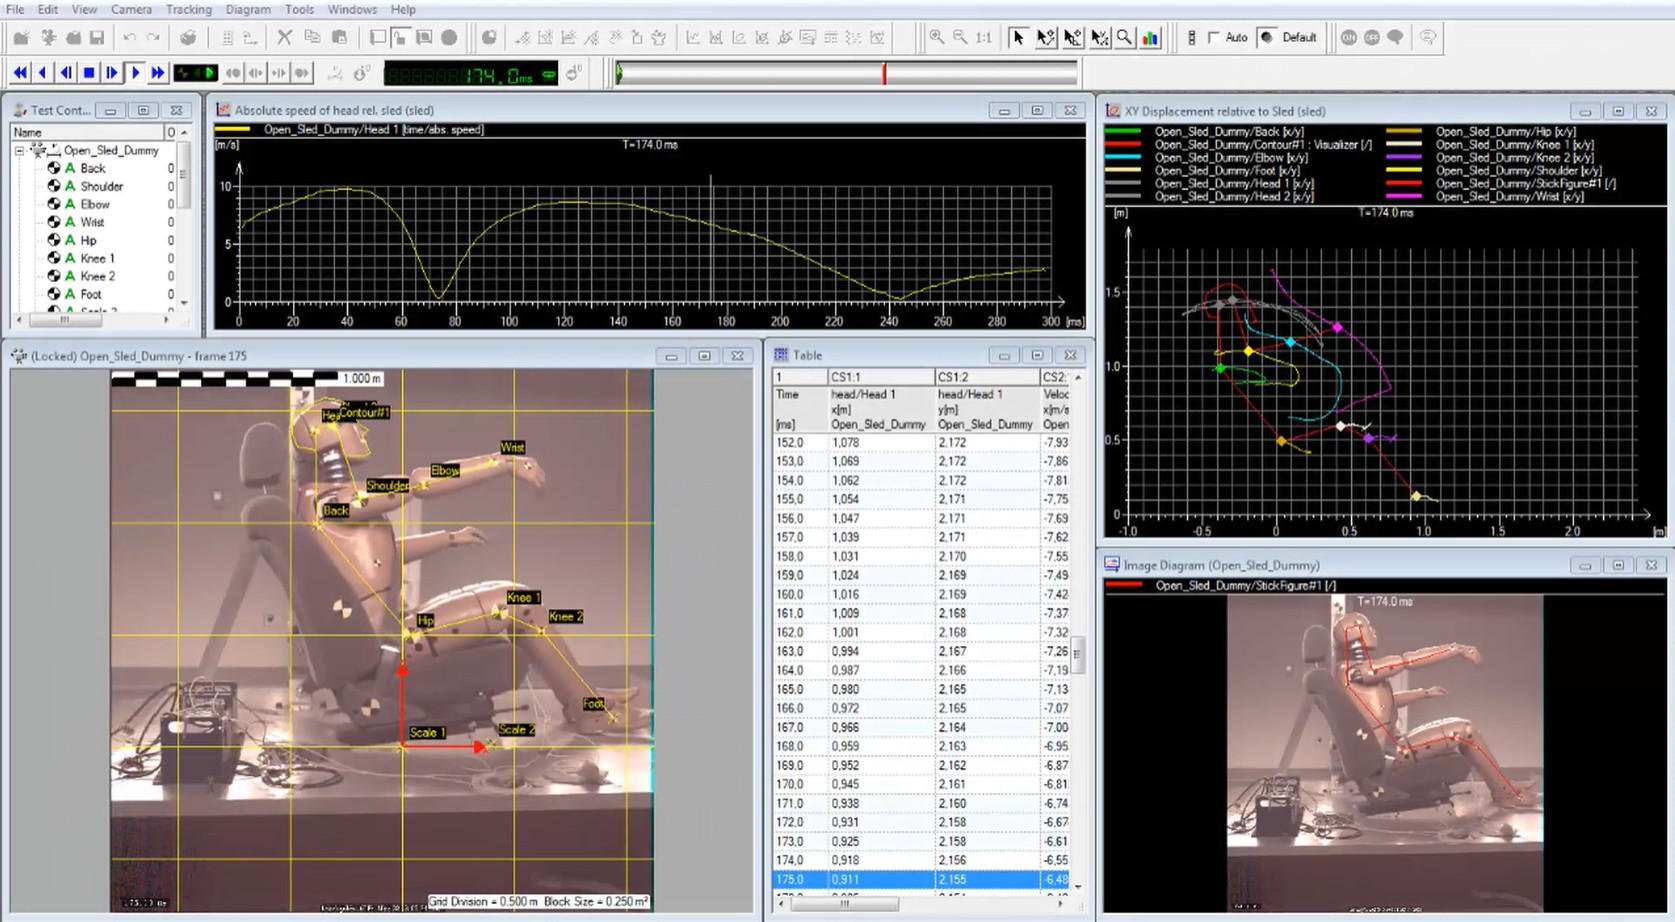Select the highlighted 175.0 row in the Table
Image resolution: width=1675 pixels, height=922 pixels.
coord(900,878)
